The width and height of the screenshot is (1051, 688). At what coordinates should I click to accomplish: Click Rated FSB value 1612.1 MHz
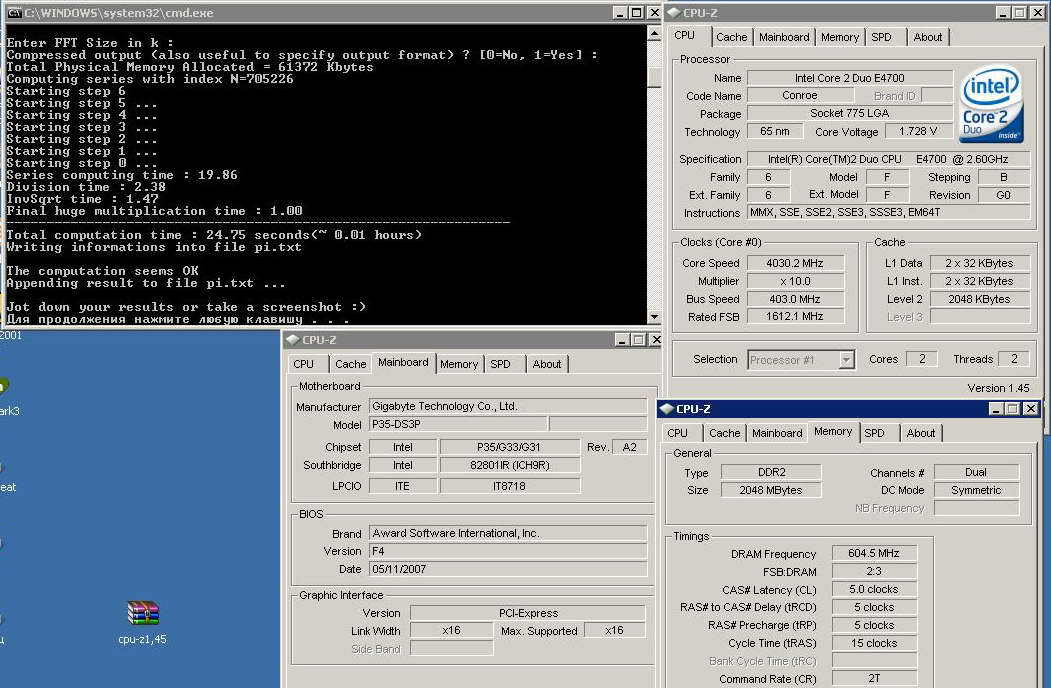click(795, 317)
